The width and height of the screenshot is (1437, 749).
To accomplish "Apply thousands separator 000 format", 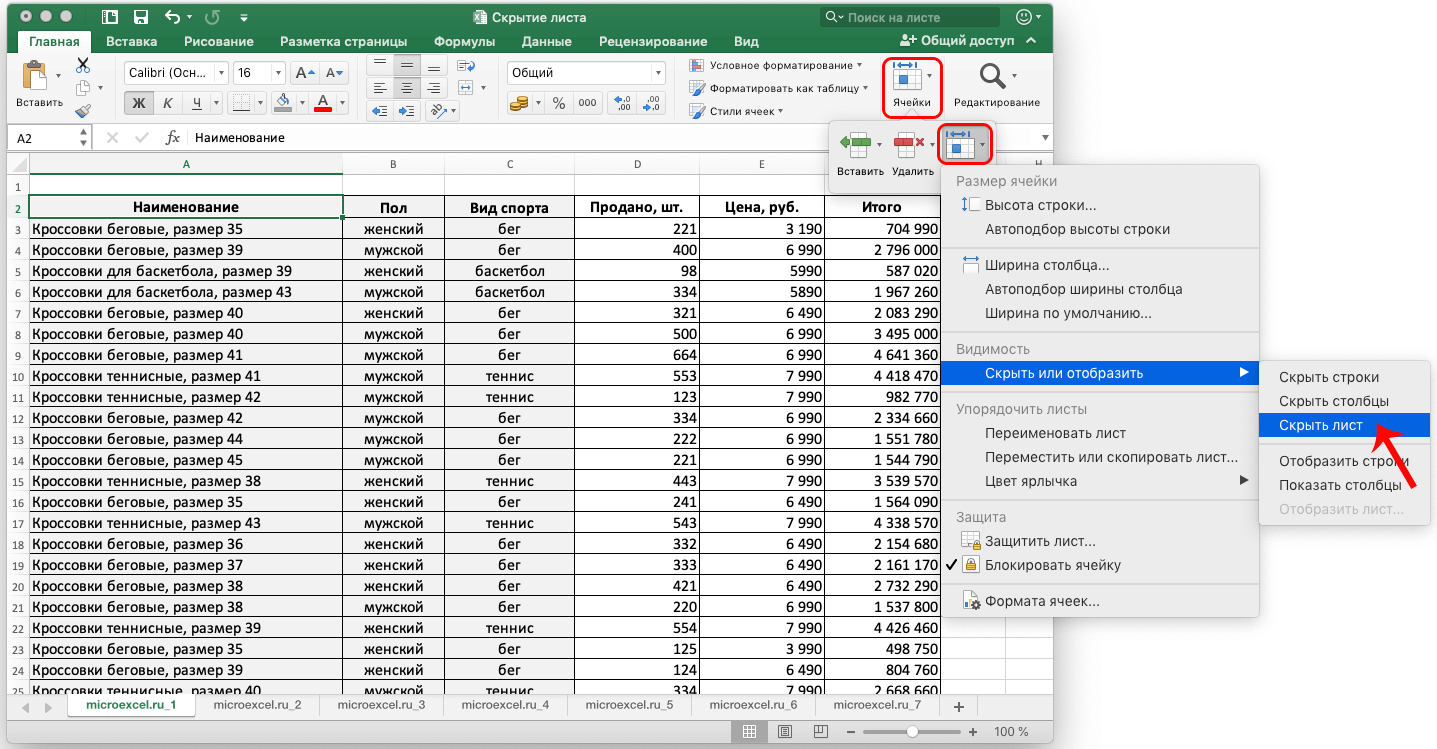I will [587, 103].
